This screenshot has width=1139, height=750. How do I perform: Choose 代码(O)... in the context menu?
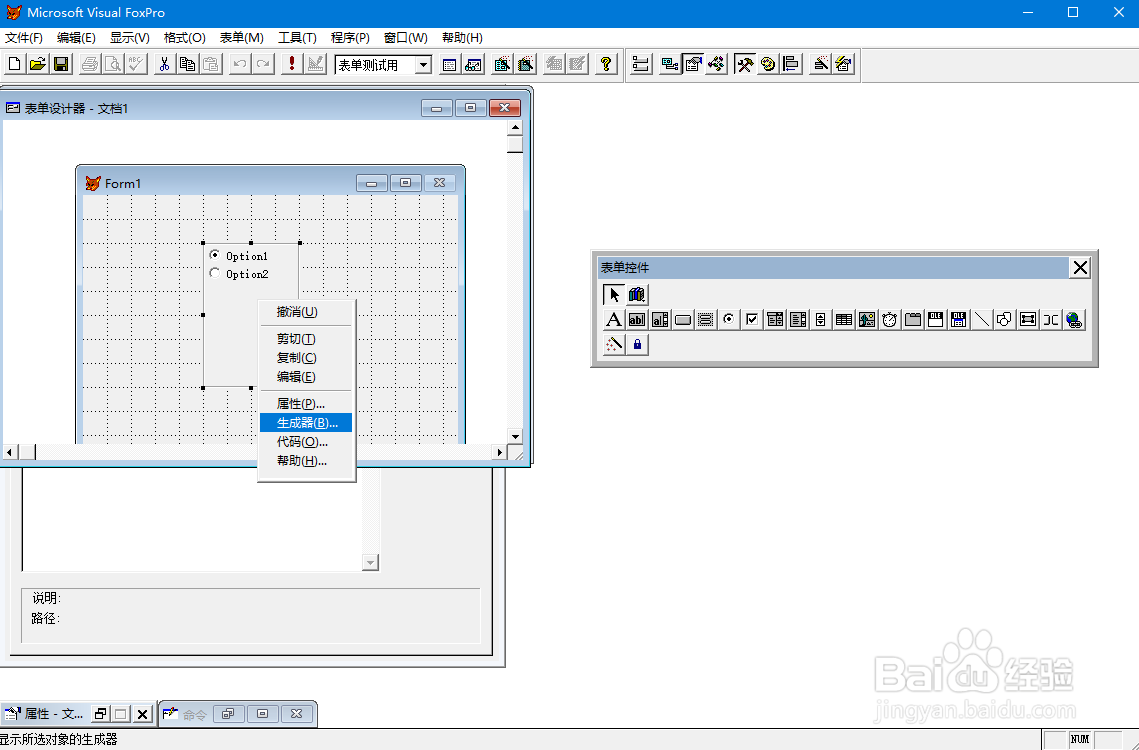(x=306, y=442)
